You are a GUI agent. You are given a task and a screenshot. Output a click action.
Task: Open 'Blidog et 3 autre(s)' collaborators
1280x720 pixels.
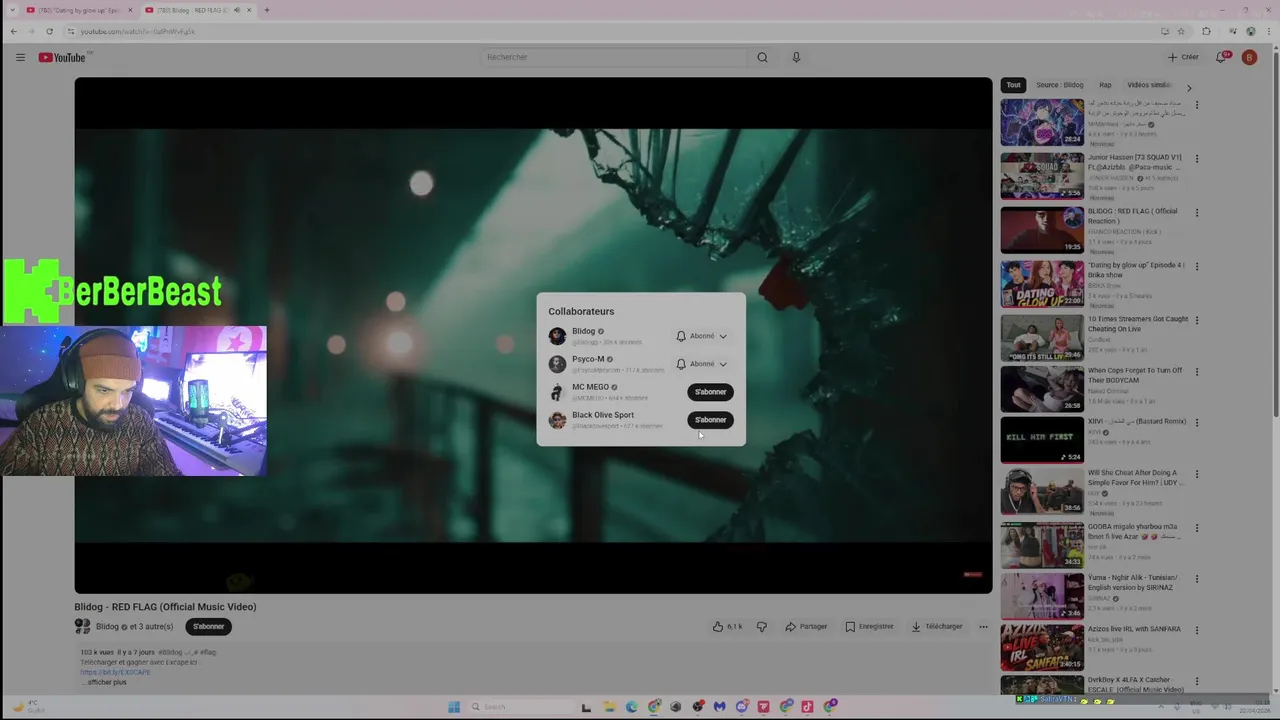pos(134,627)
